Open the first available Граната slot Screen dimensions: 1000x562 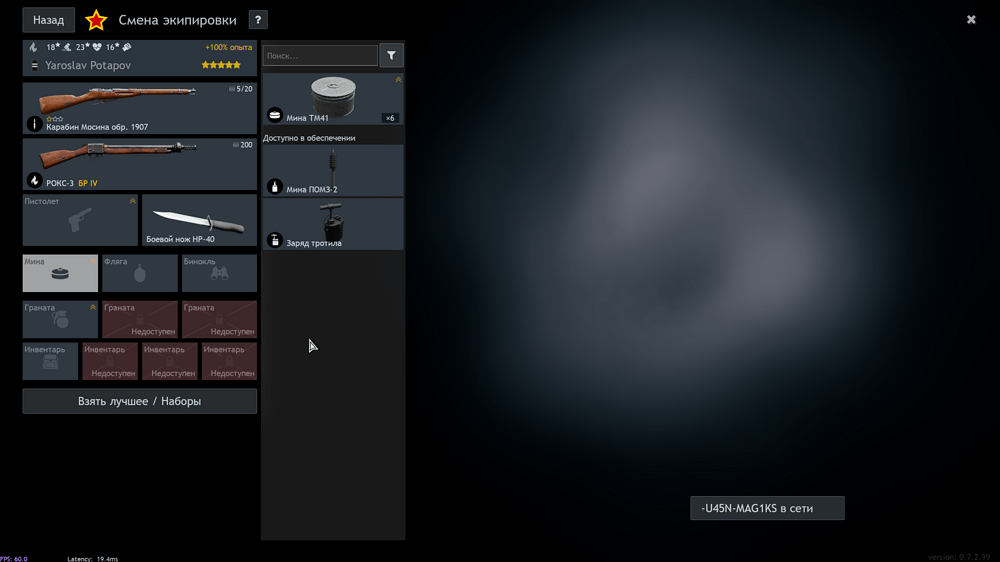coord(60,320)
